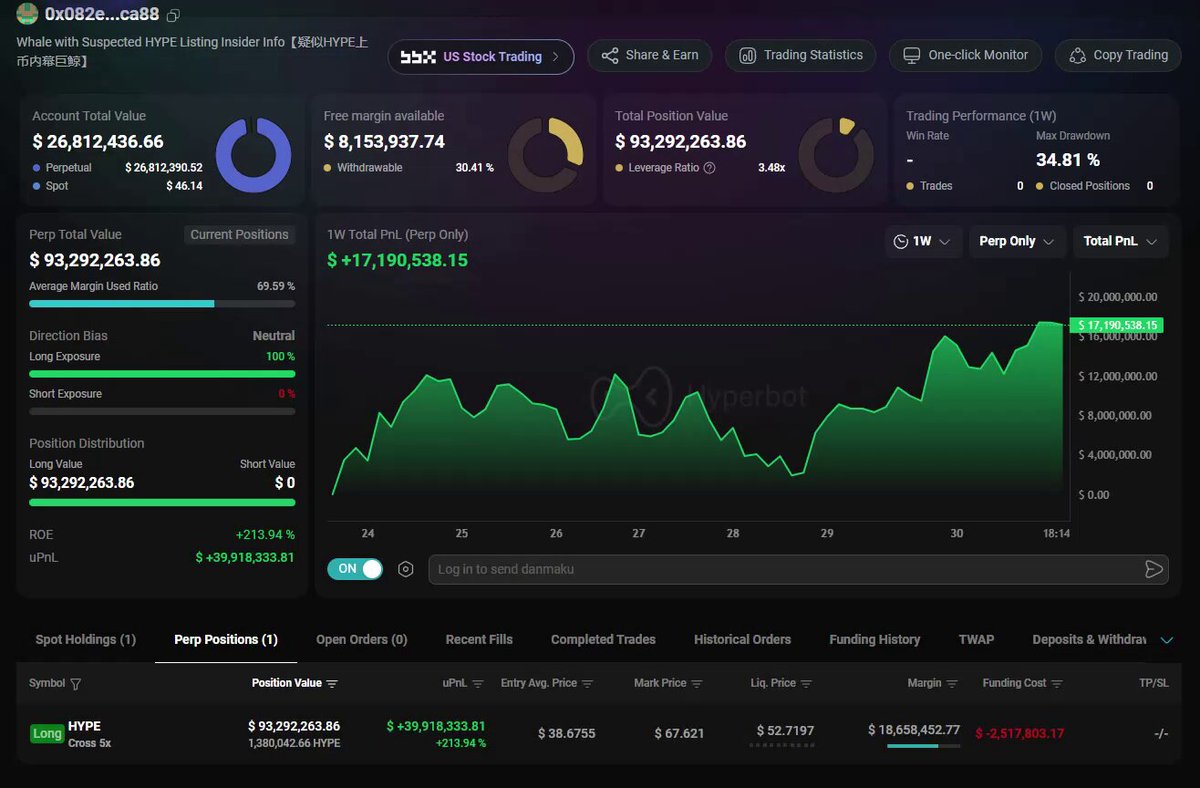1200x788 pixels.
Task: Click 1W Total PnL $ +17,190,538.15 heading value
Action: 397,260
